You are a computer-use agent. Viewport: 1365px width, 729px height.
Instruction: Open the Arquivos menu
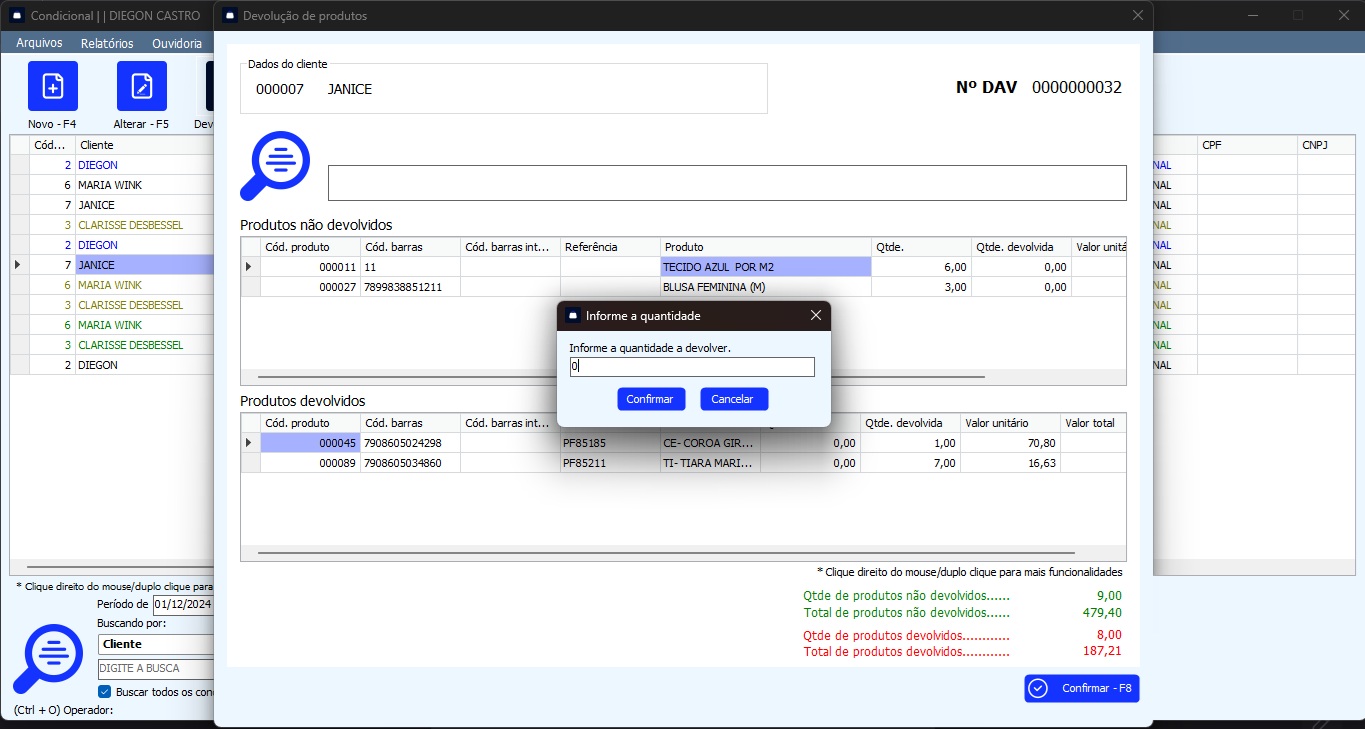click(x=39, y=43)
